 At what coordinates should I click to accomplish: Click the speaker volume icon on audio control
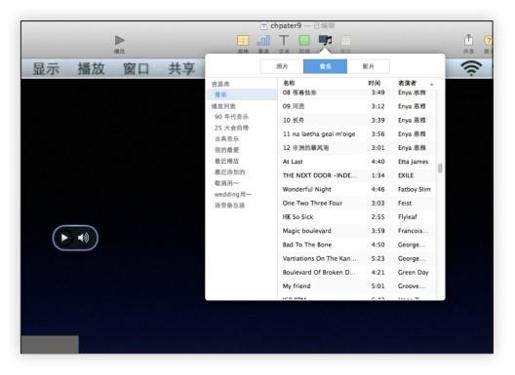pyautogui.click(x=83, y=238)
